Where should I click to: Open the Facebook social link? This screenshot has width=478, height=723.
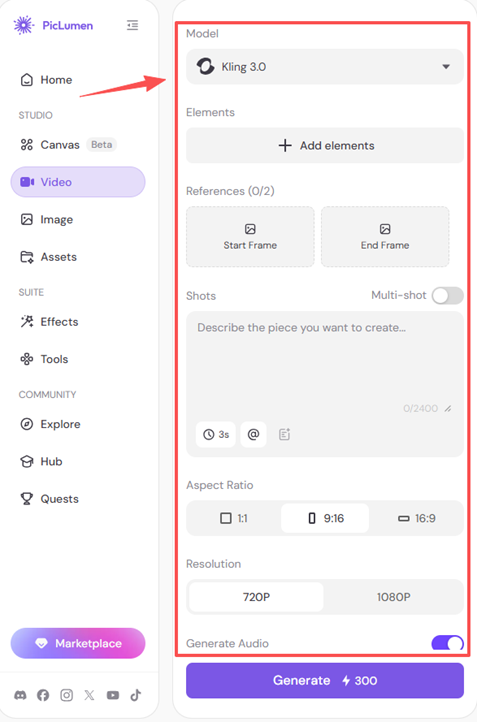(43, 695)
